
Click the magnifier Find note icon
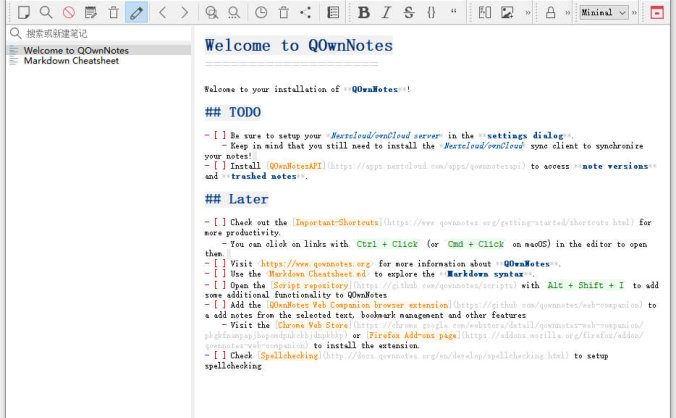click(46, 12)
